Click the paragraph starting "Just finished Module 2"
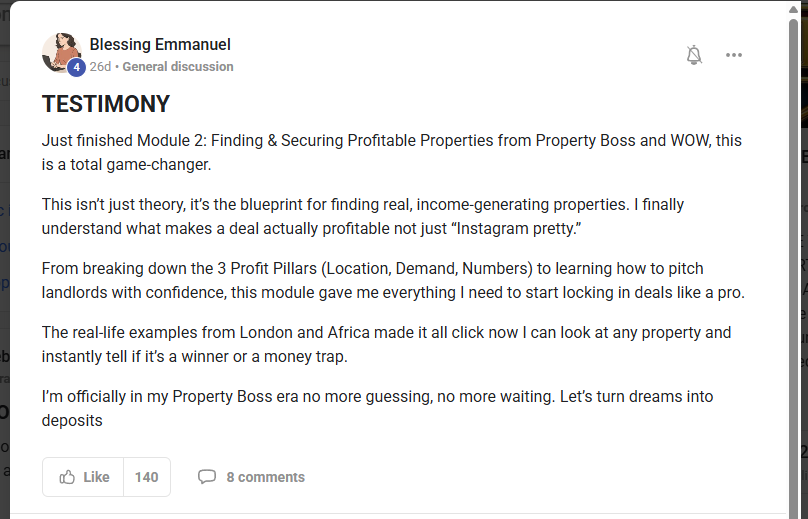Image resolution: width=808 pixels, height=519 pixels. tap(392, 152)
